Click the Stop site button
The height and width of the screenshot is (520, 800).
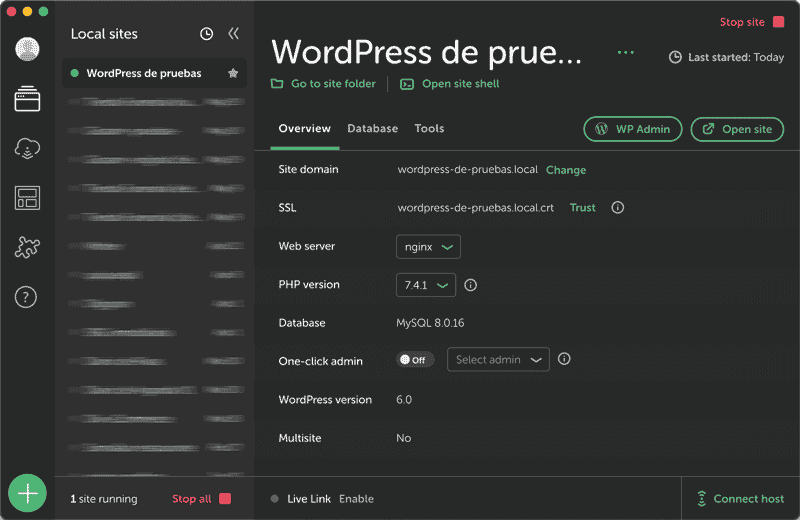tap(752, 22)
